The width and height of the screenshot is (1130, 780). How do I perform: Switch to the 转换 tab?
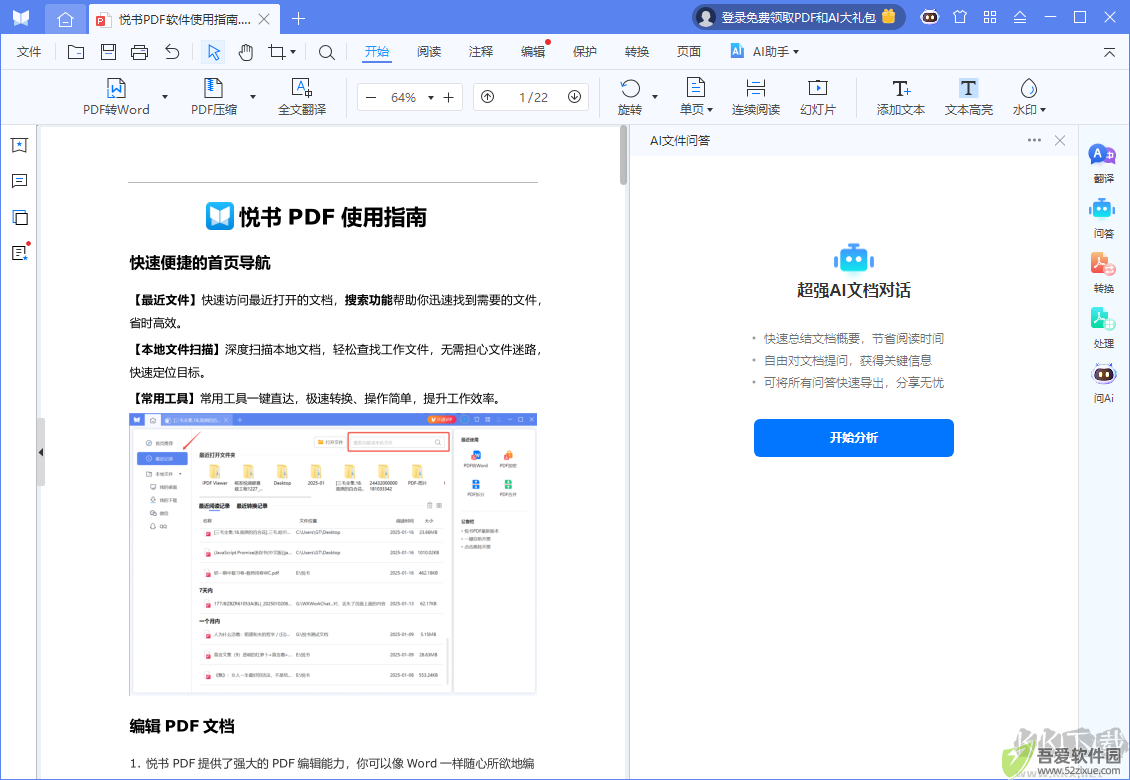636,52
